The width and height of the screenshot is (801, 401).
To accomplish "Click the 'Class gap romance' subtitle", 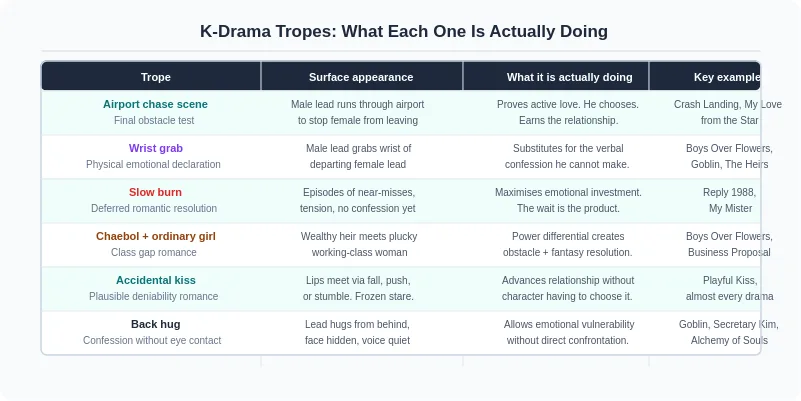I will click(x=154, y=252).
